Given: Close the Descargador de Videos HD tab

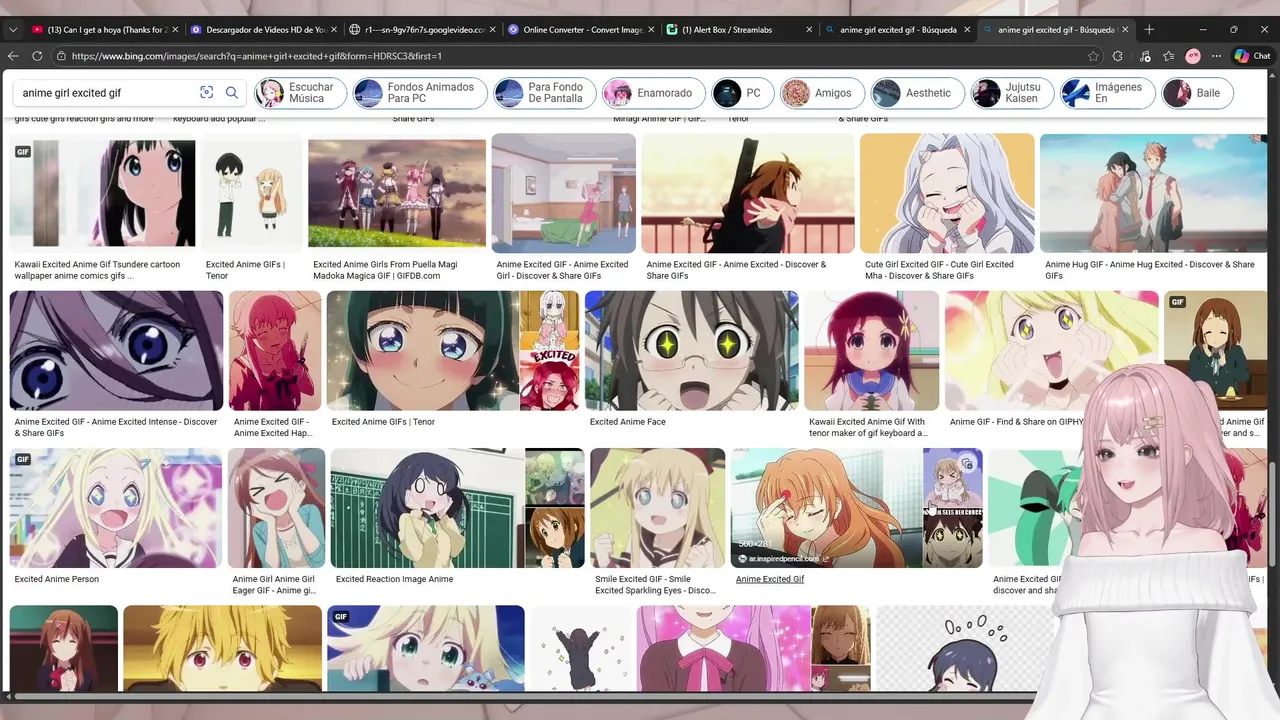Looking at the screenshot, I should click(x=333, y=30).
